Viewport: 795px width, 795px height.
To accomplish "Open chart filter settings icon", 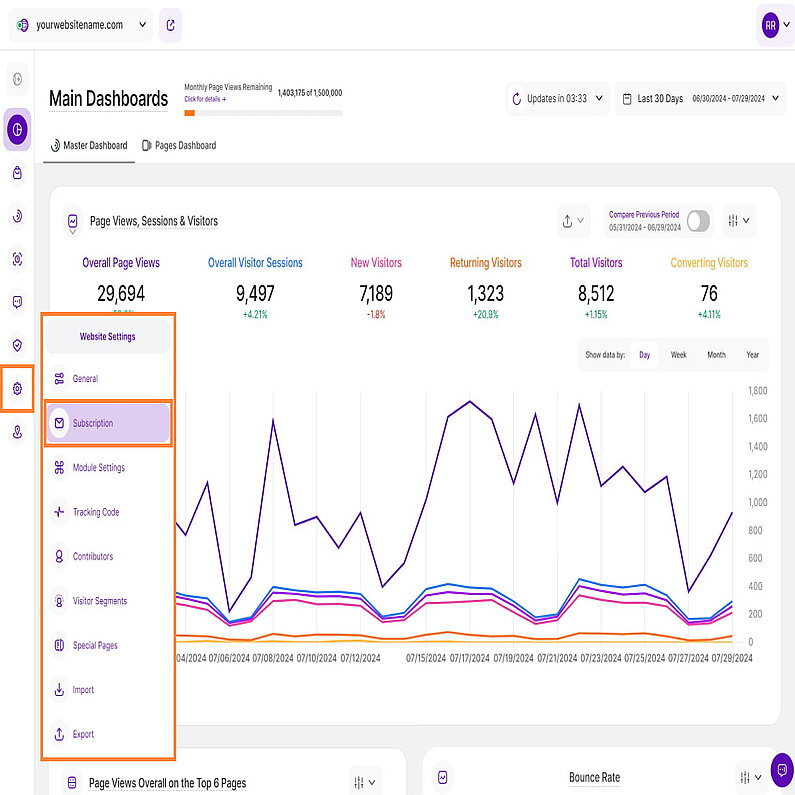I will [738, 221].
